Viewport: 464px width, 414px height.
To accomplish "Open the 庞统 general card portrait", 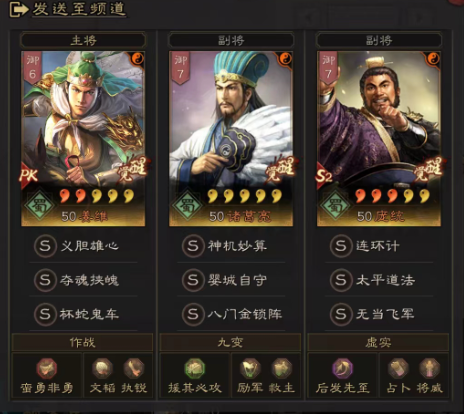I will 379,139.
